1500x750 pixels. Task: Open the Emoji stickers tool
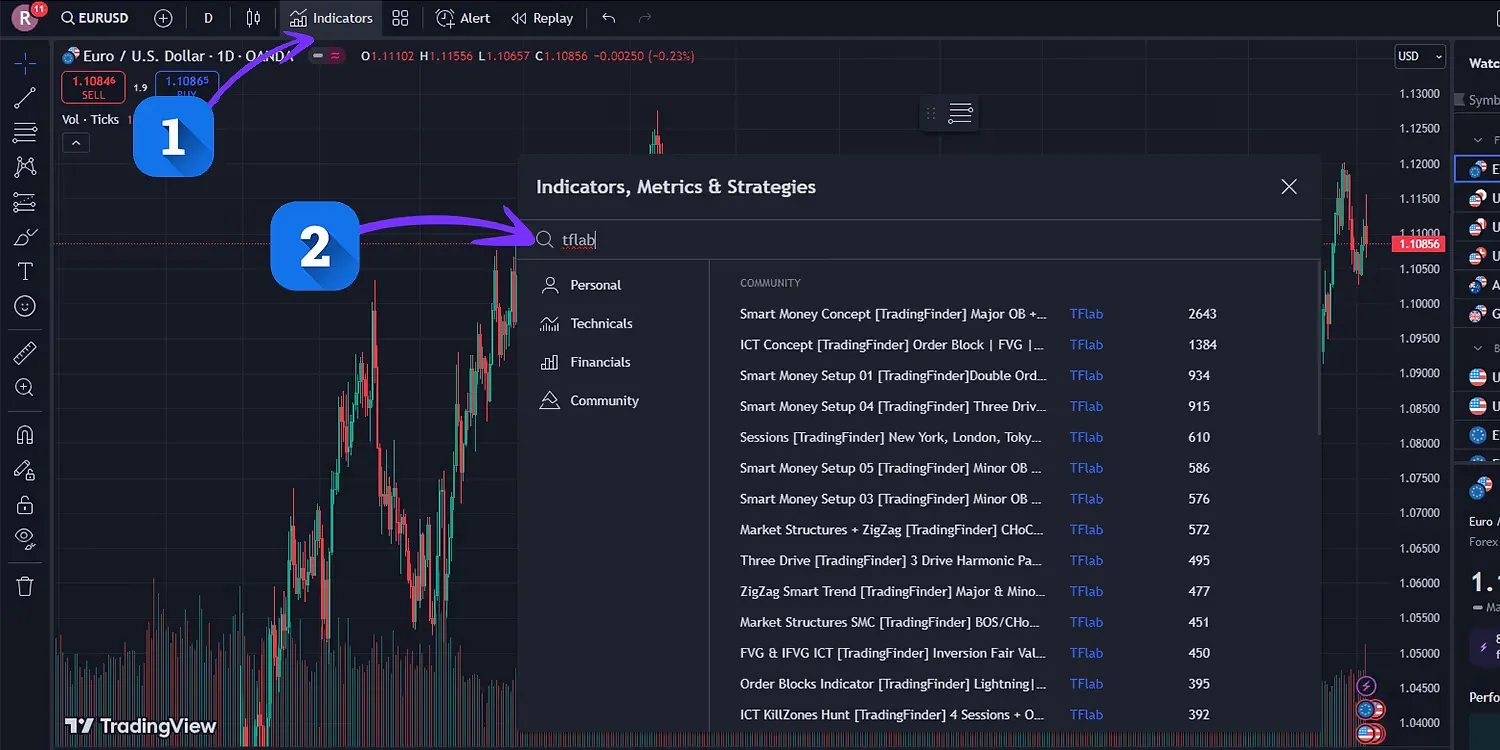coord(25,306)
